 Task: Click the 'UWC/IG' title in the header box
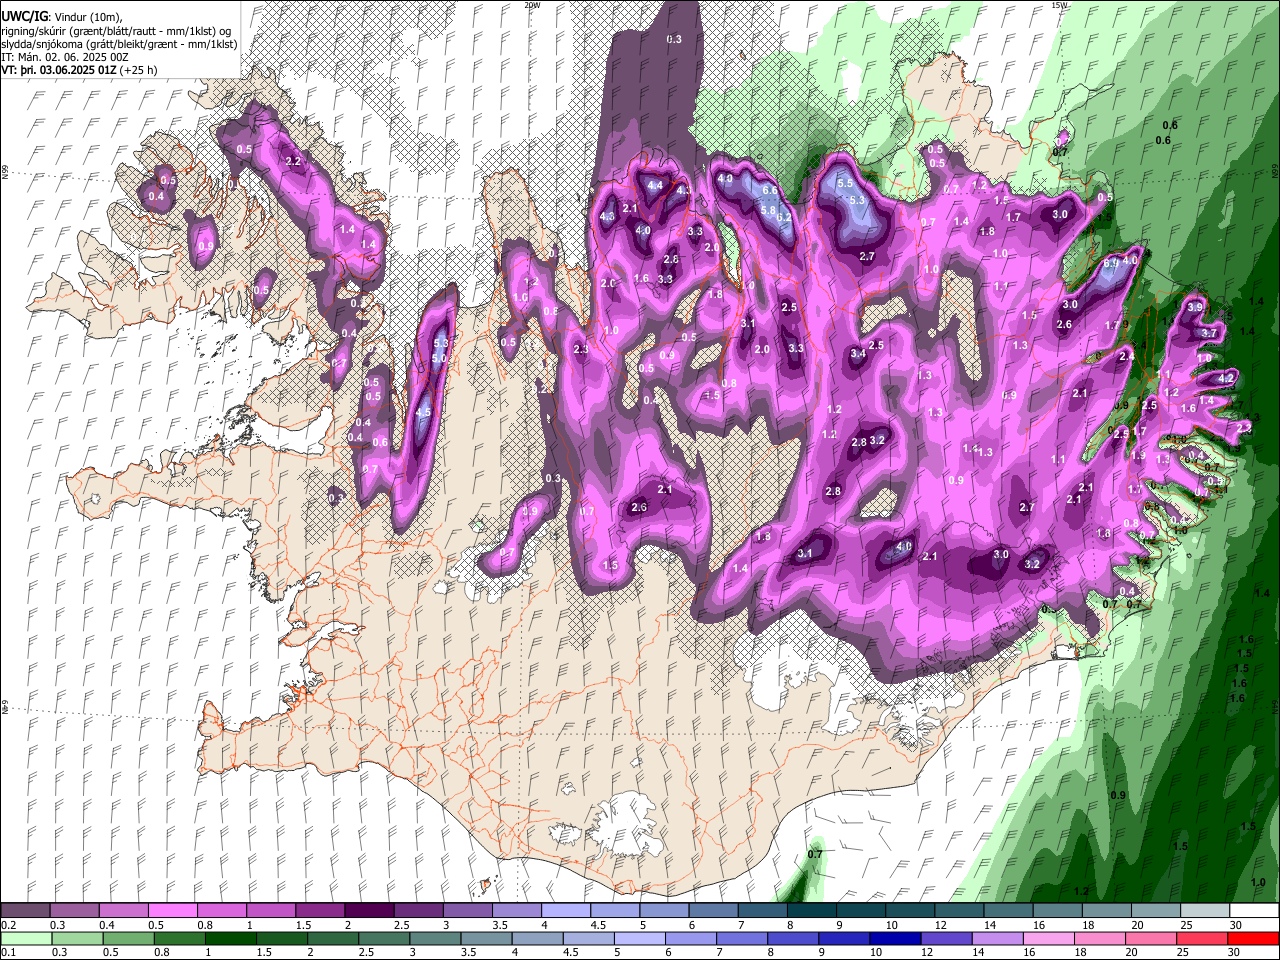[x=24, y=17]
